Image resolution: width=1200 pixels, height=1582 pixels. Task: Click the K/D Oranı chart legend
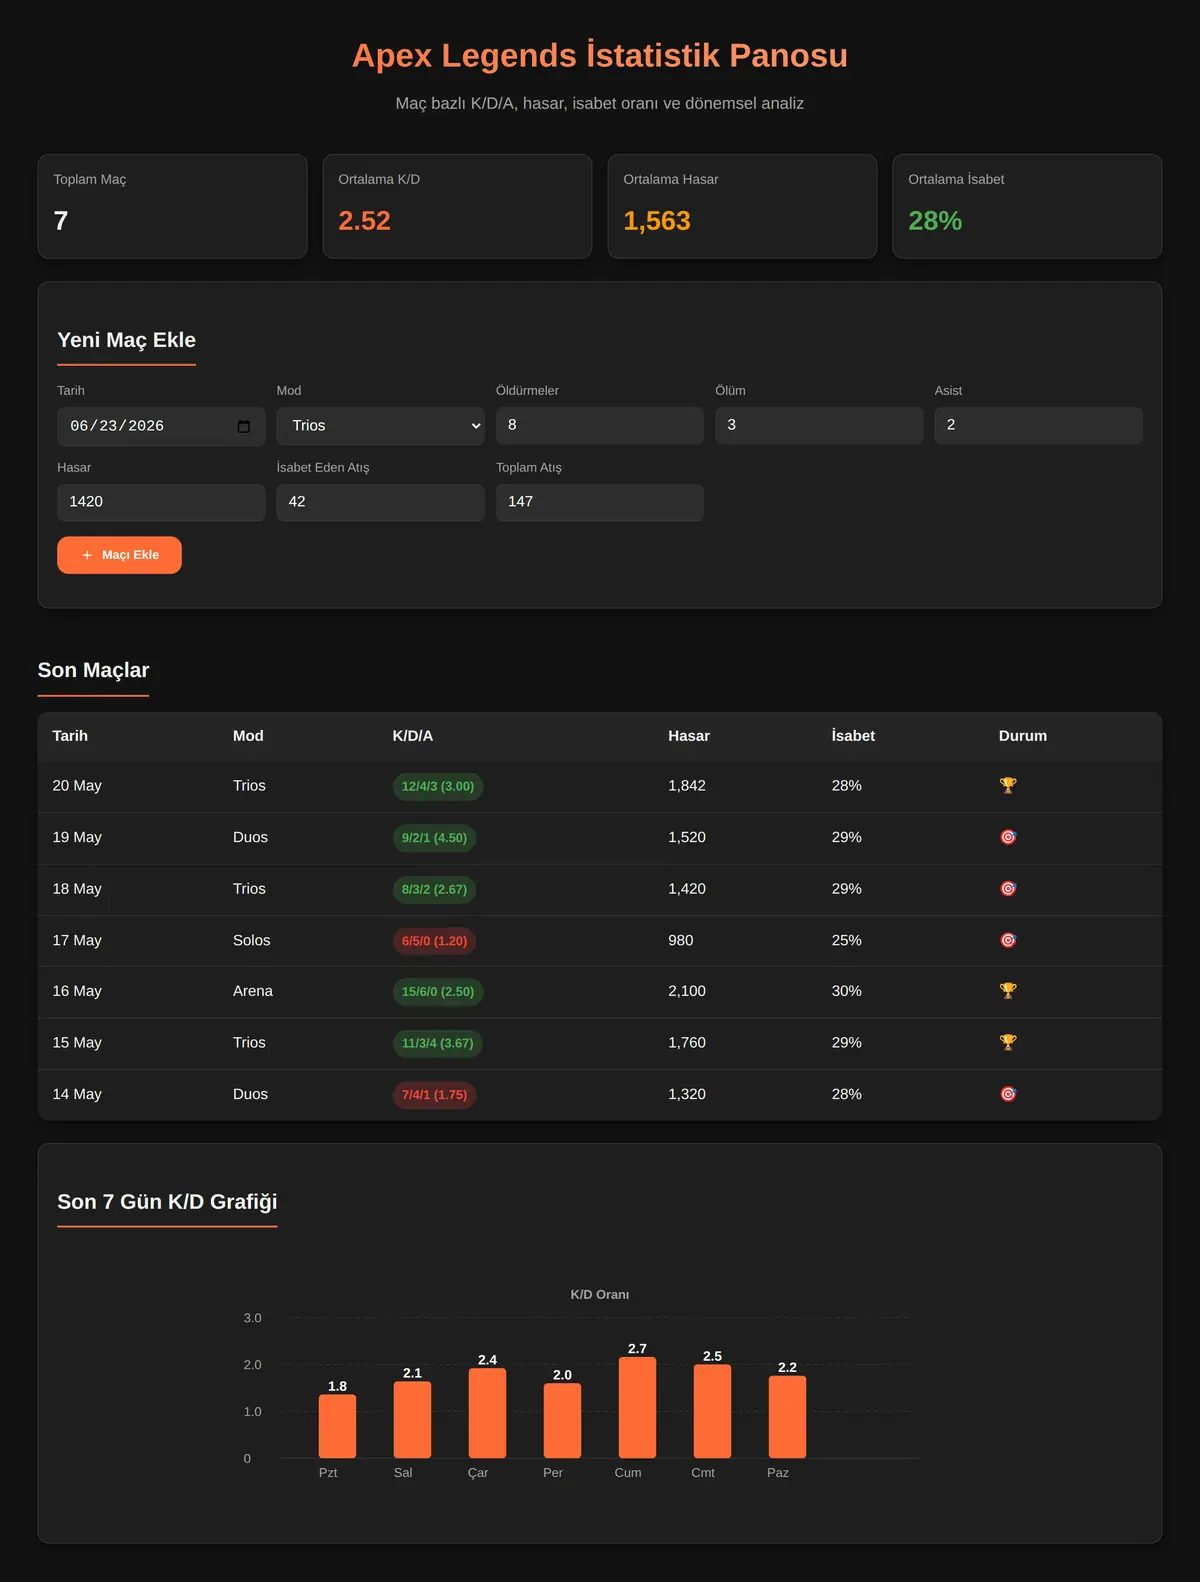600,1295
